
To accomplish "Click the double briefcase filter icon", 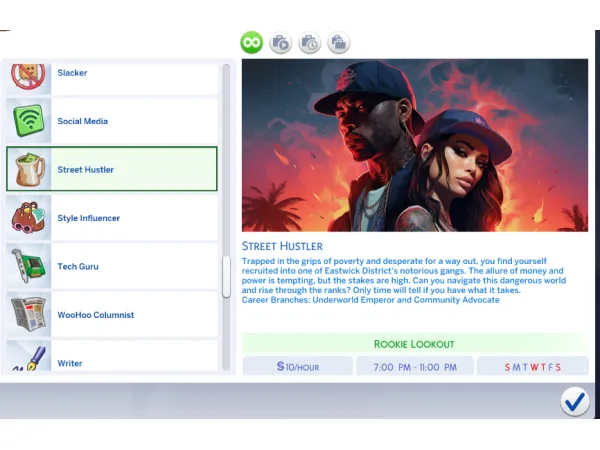I will click(339, 43).
